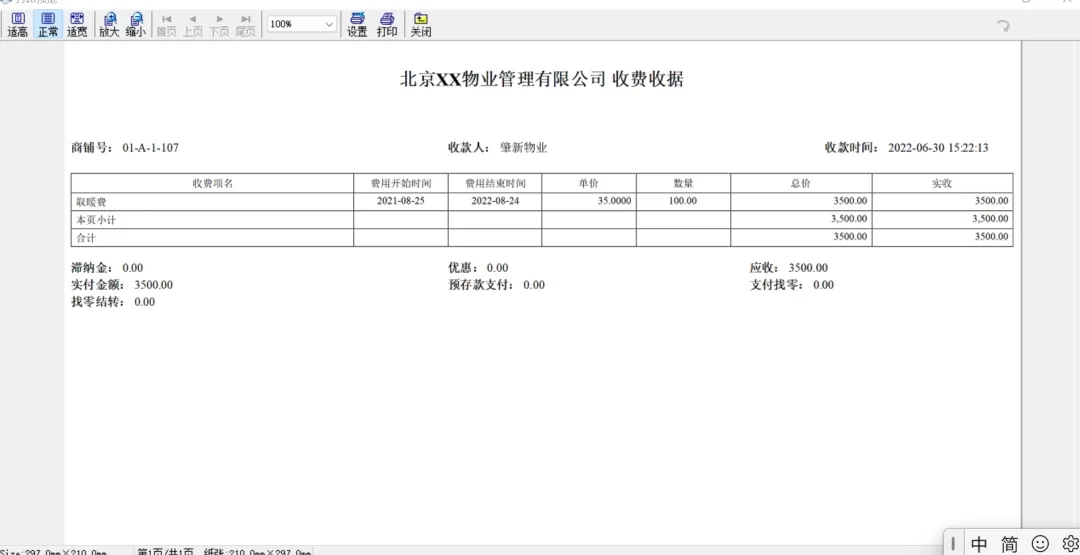The height and width of the screenshot is (555, 1080).
Task: Select the 正常 normal view icon
Action: coord(48,25)
